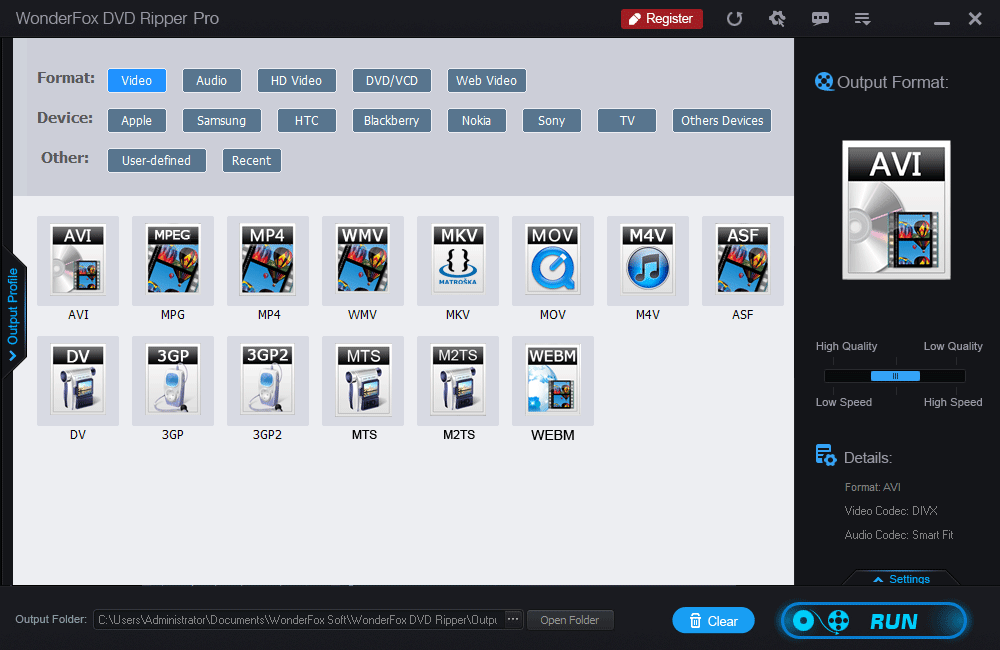Show Sony device profiles

(552, 121)
